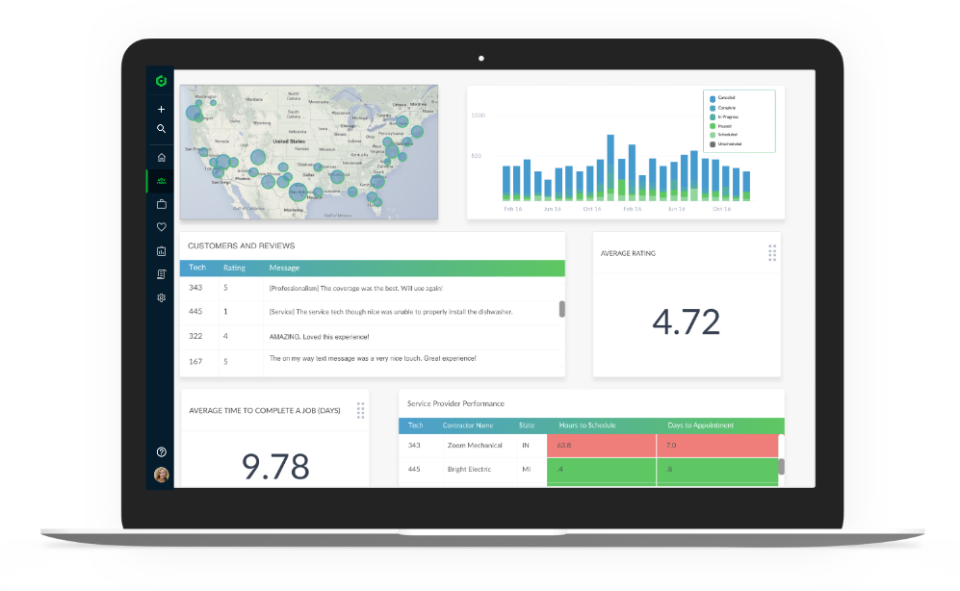Click the plus icon to create new item

pyautogui.click(x=161, y=109)
